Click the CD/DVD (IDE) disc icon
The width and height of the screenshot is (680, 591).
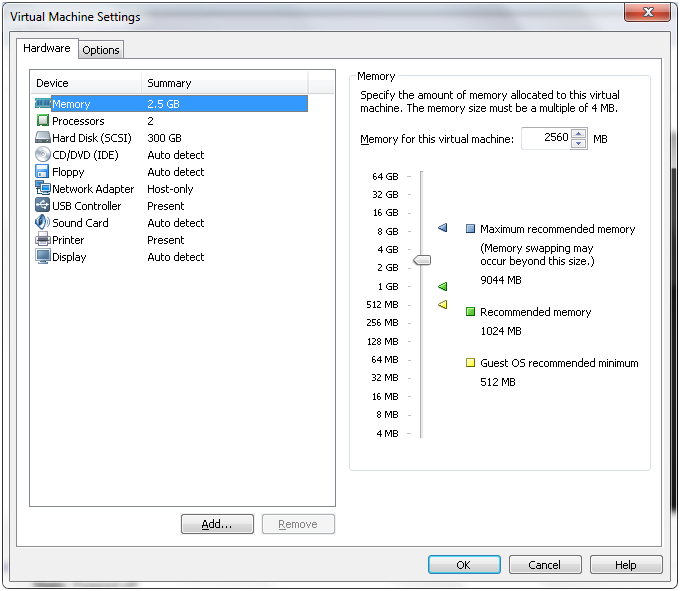point(42,154)
